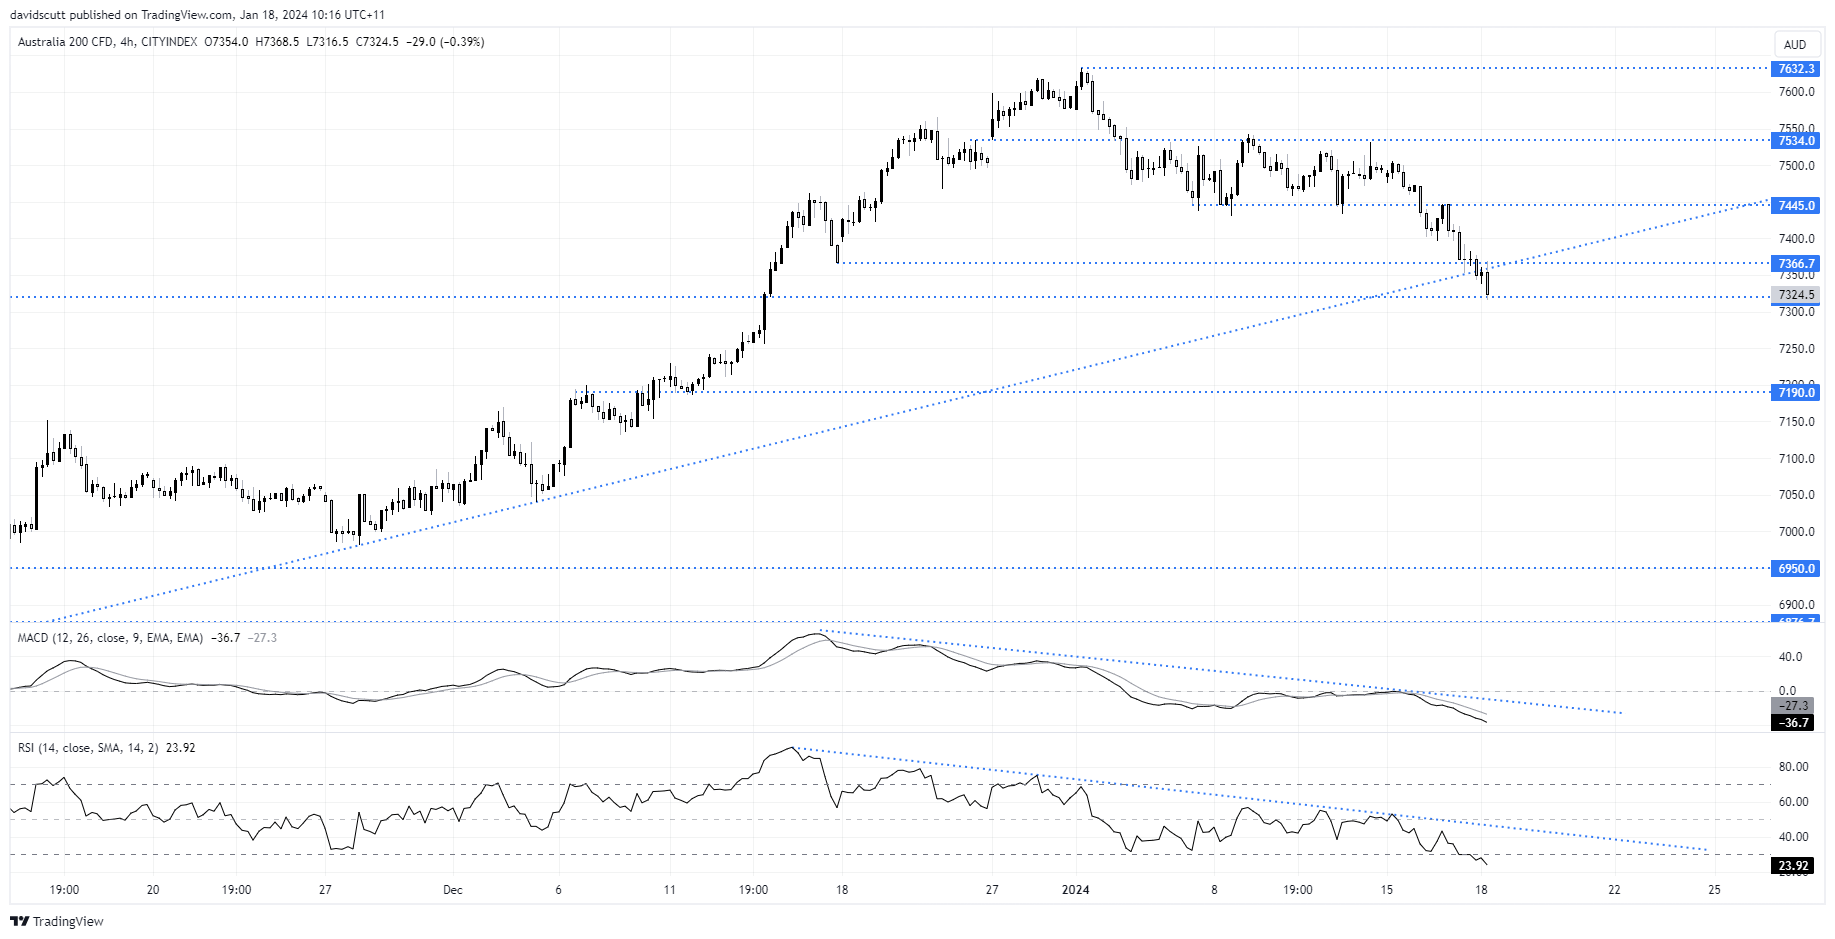Select the 7366.7 price level label

point(1796,264)
